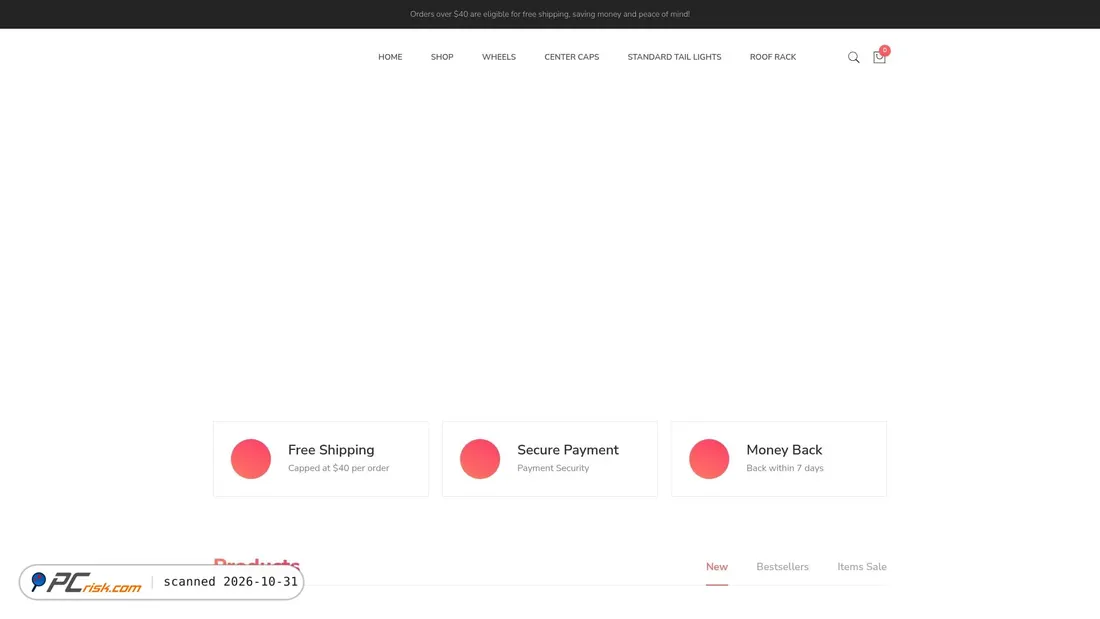The image size is (1100, 619).
Task: Open the ROOF RACK menu item
Action: 772,57
